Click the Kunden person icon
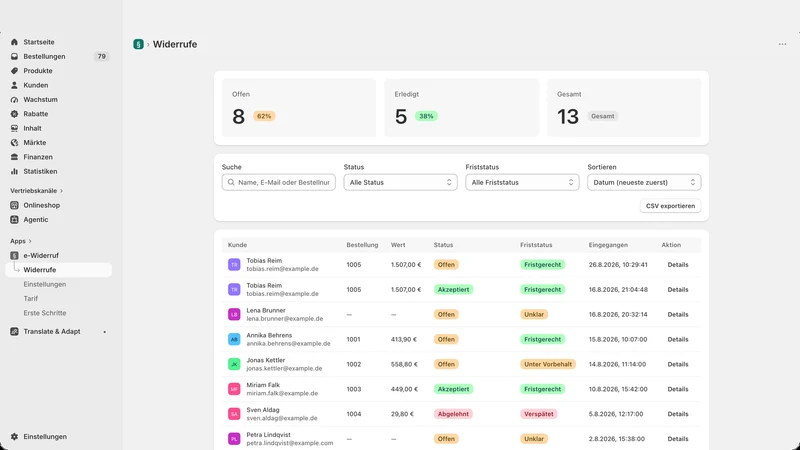 14,85
